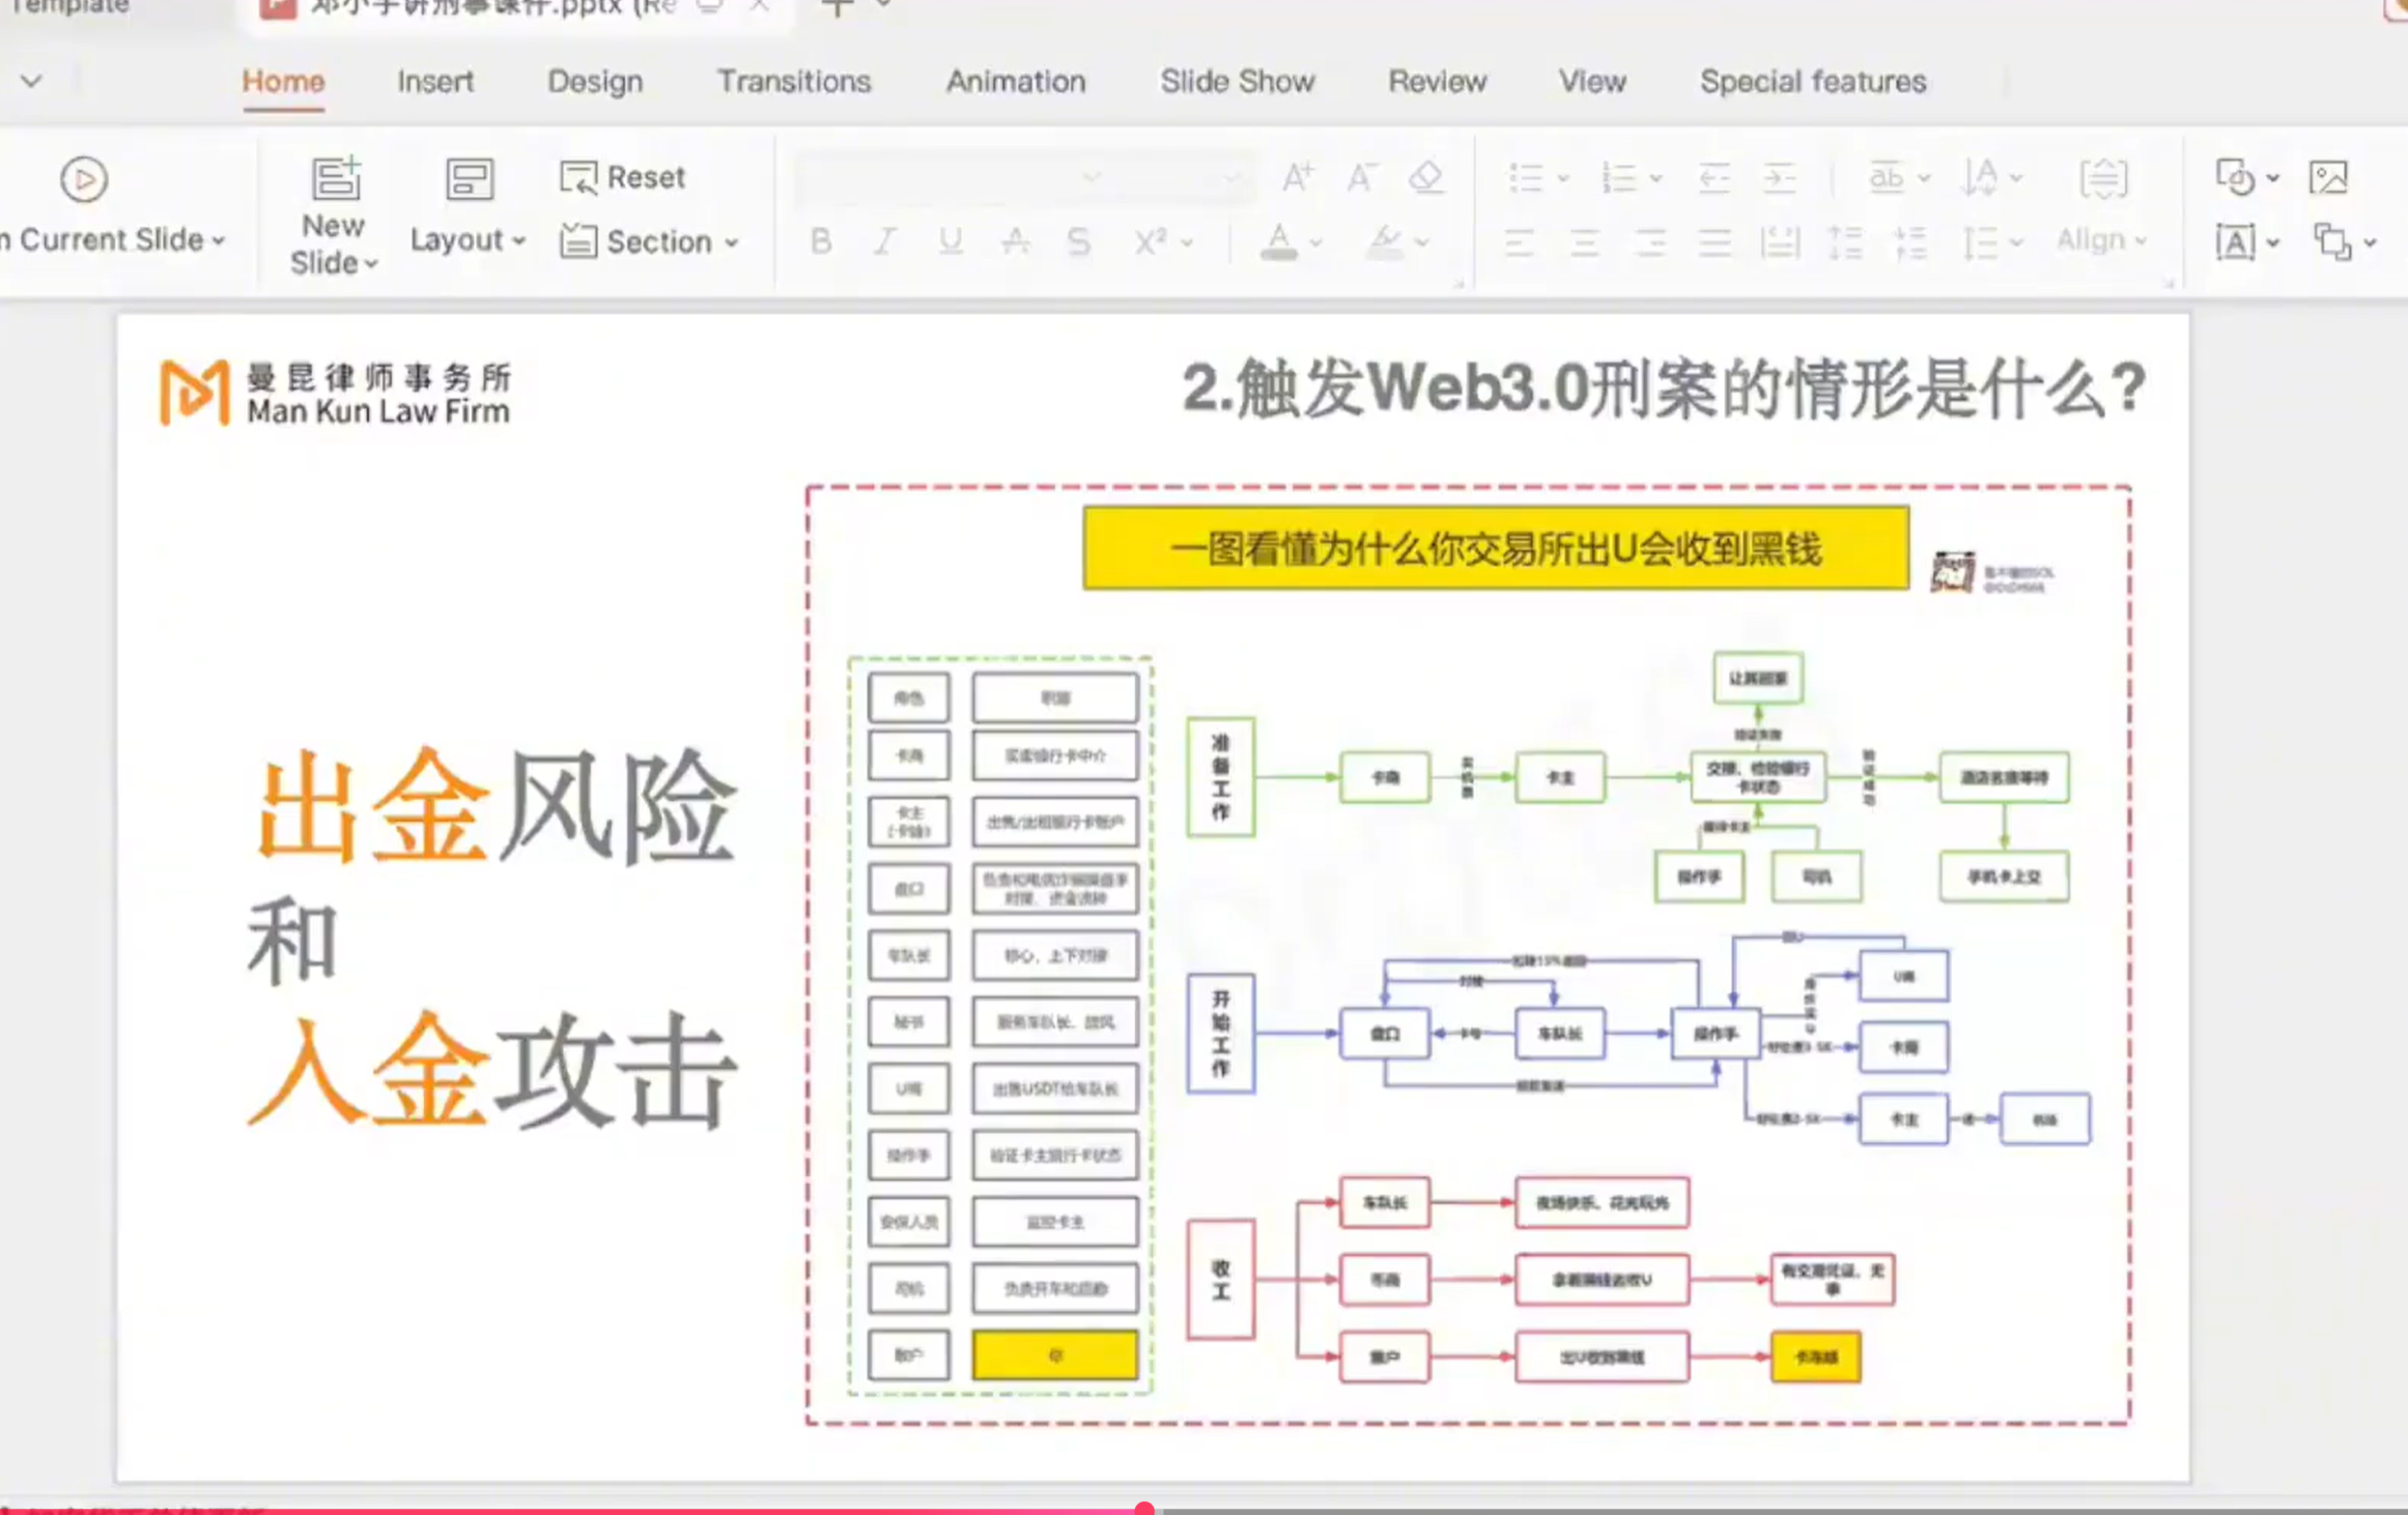Open the superscript dropdown arrow
The width and height of the screenshot is (2408, 1515).
pyautogui.click(x=1187, y=243)
